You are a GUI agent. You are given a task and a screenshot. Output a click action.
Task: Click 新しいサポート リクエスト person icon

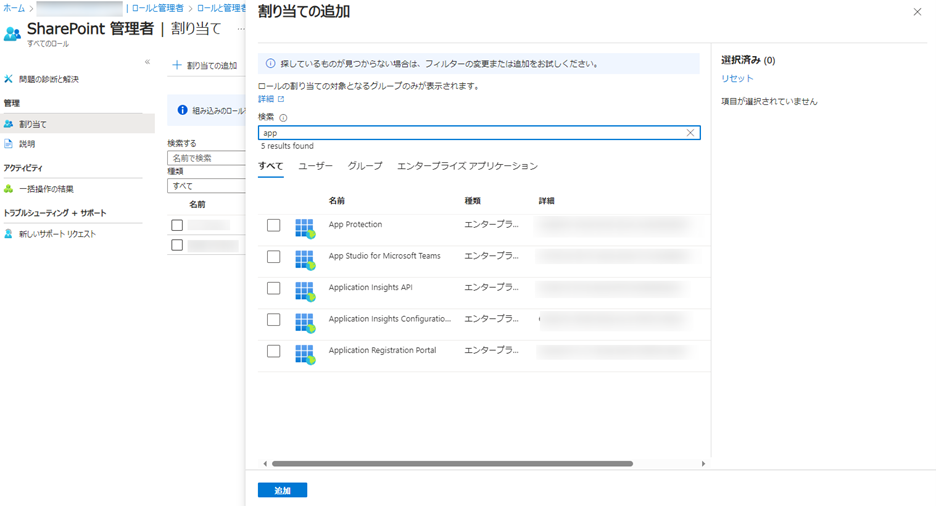pyautogui.click(x=8, y=234)
